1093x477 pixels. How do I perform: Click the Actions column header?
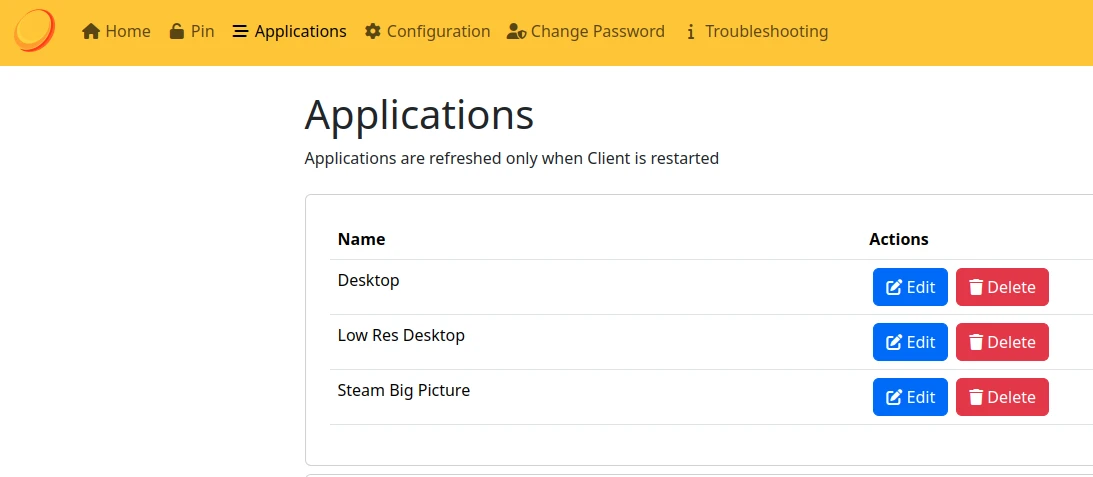pyautogui.click(x=898, y=240)
